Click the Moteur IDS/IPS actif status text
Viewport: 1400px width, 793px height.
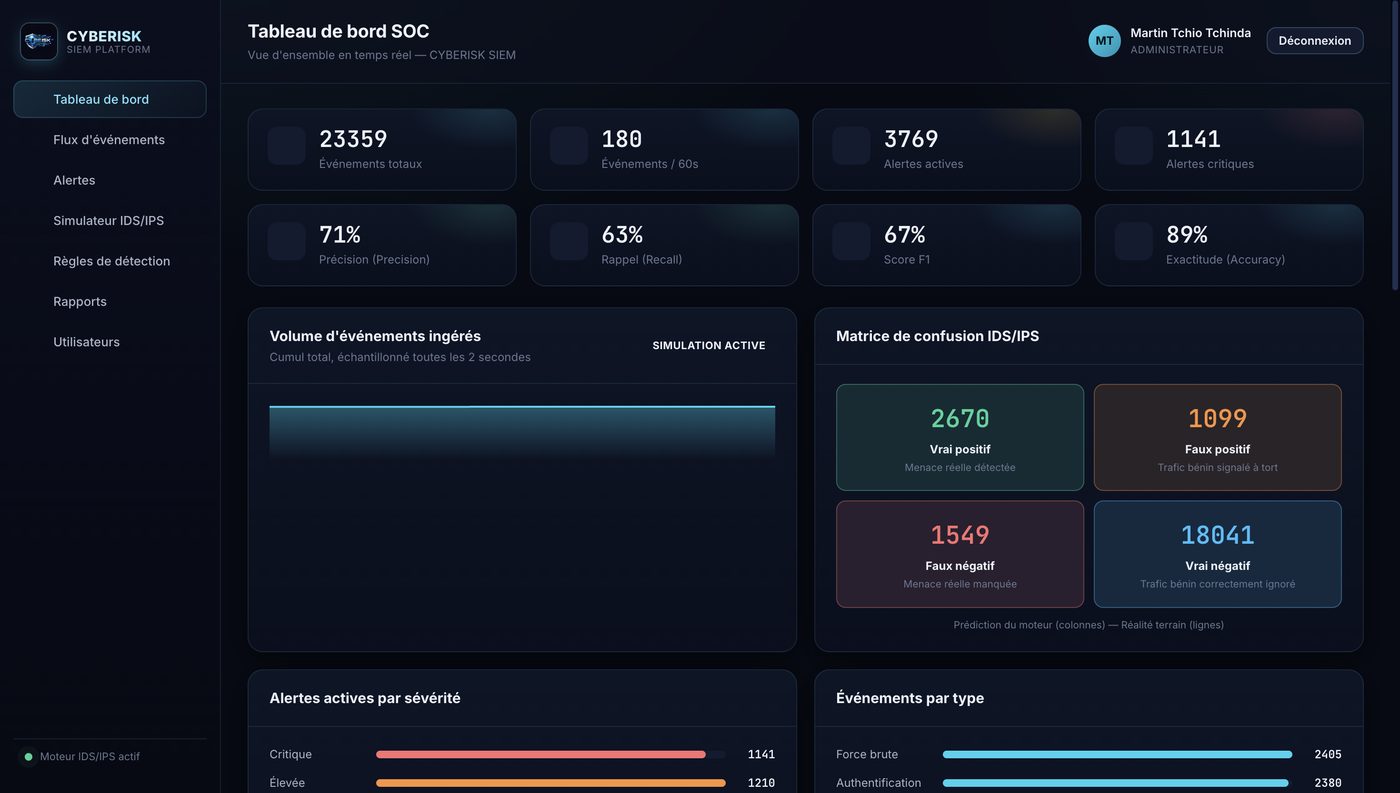point(90,757)
